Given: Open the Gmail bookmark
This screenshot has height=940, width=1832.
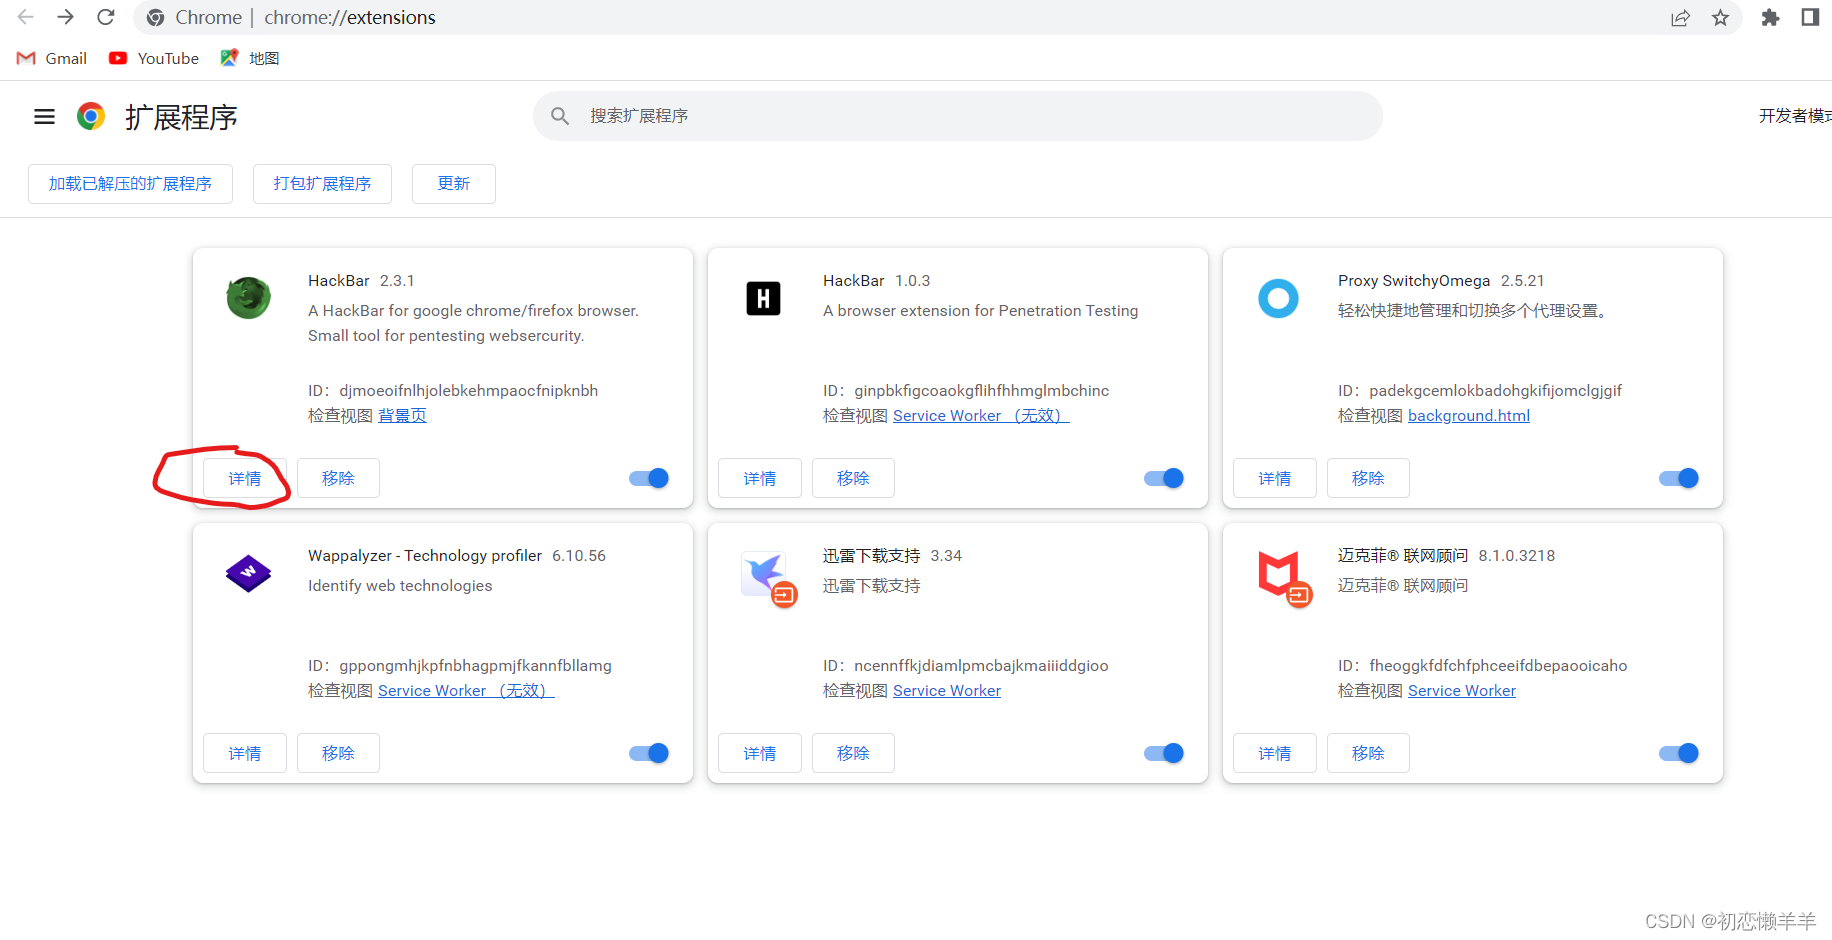Looking at the screenshot, I should click(x=52, y=58).
